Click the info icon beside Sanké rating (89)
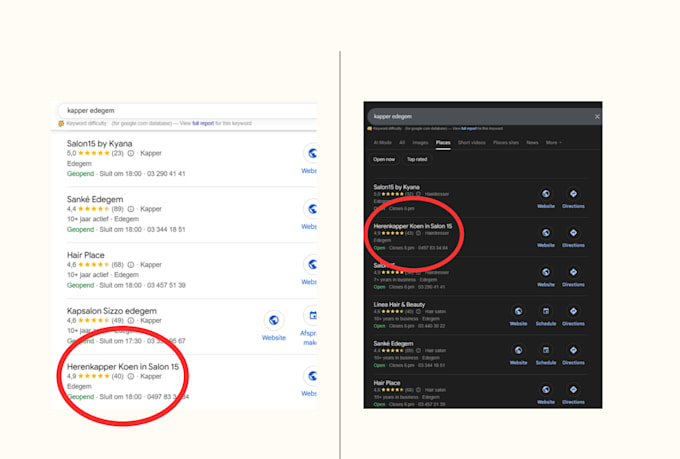 point(131,209)
